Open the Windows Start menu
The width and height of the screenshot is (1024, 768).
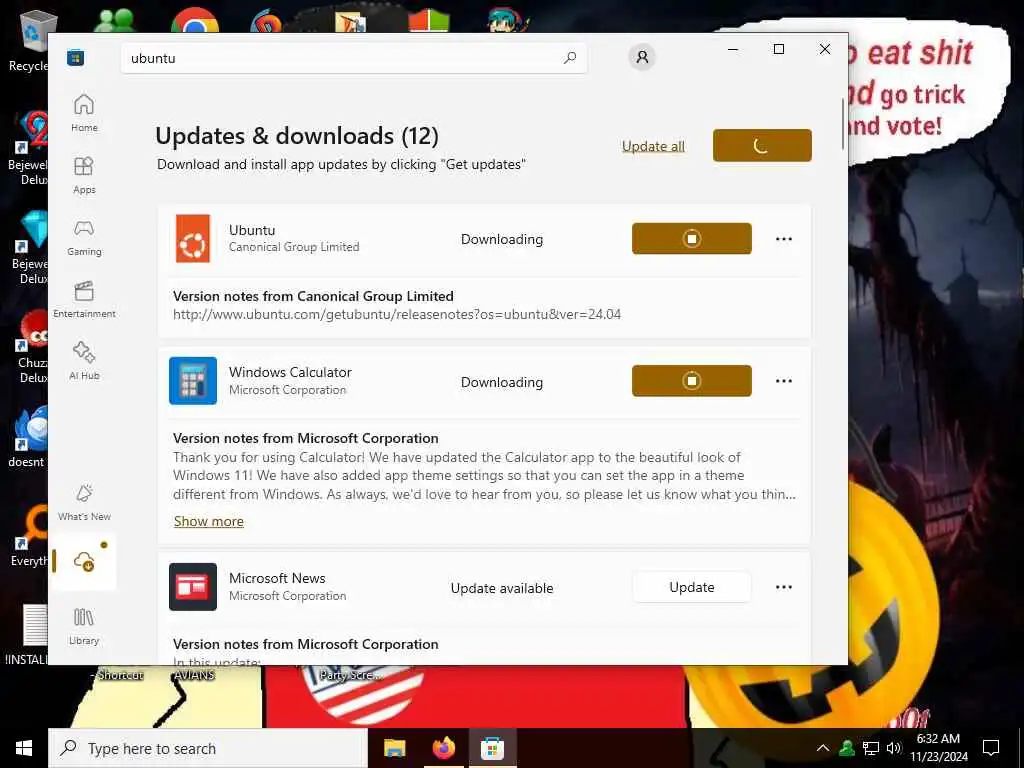coord(24,748)
